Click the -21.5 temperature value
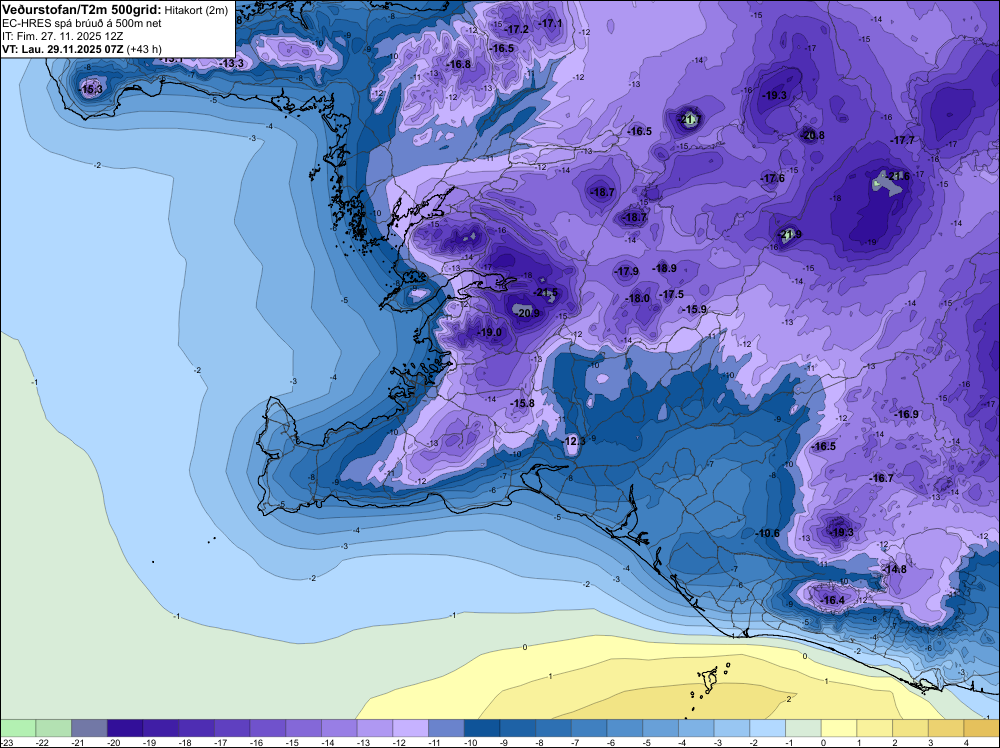1000x748 pixels. [x=546, y=293]
